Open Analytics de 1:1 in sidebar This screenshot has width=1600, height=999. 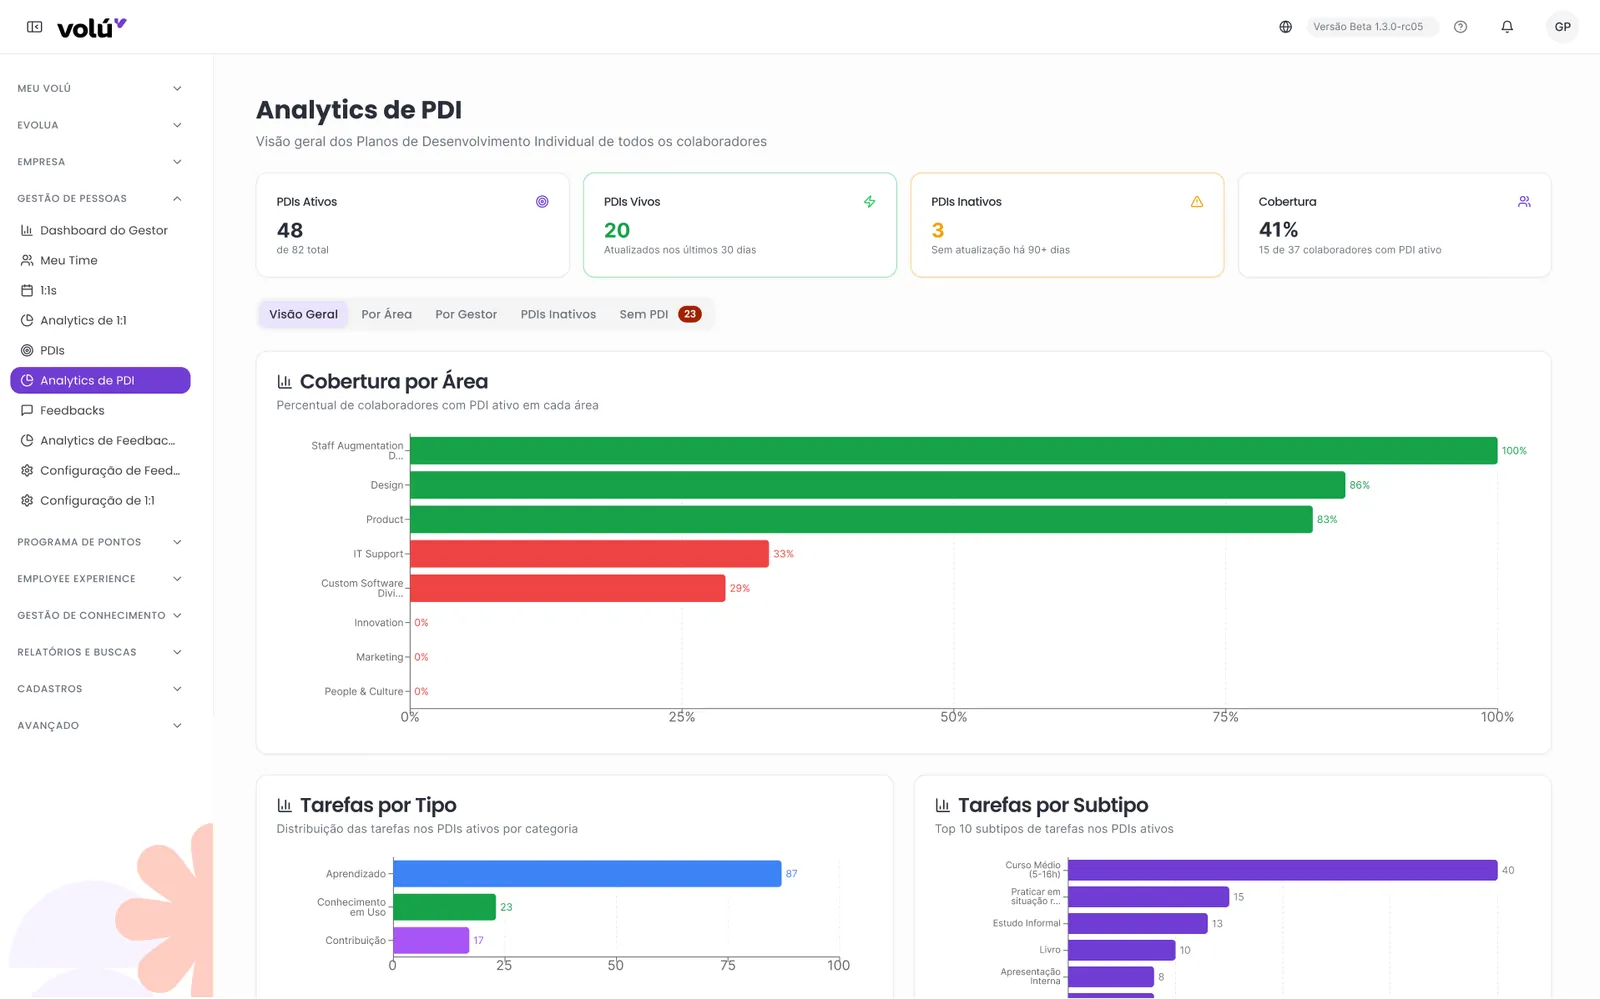[100, 320]
